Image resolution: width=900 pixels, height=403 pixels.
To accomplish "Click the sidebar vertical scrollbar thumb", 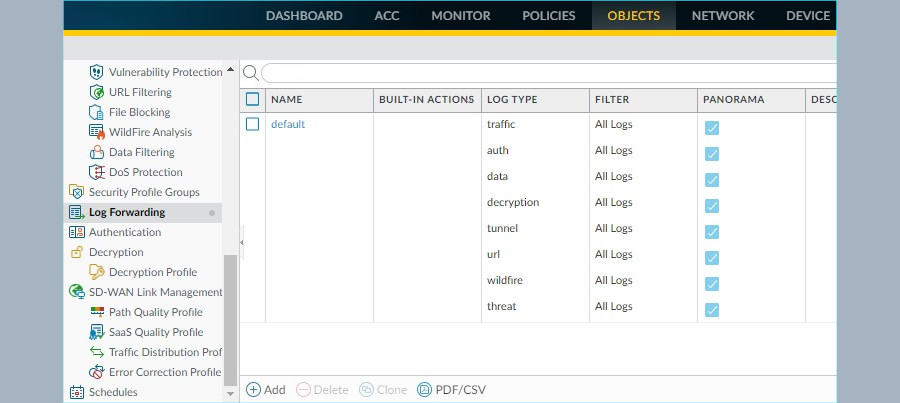I will 230,320.
